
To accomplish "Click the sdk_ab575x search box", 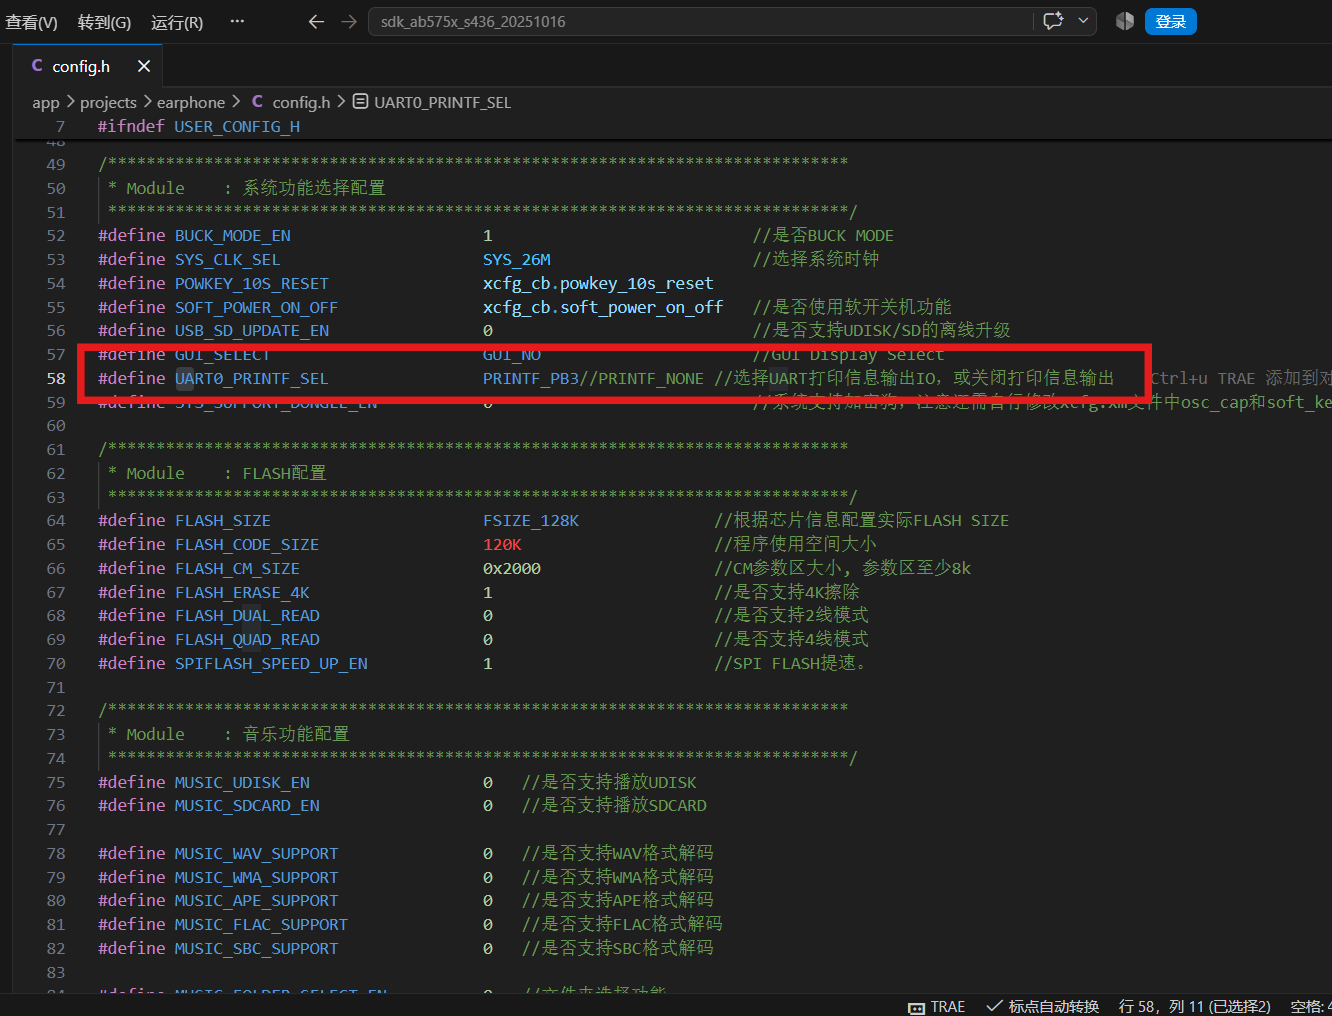I will pyautogui.click(x=700, y=21).
